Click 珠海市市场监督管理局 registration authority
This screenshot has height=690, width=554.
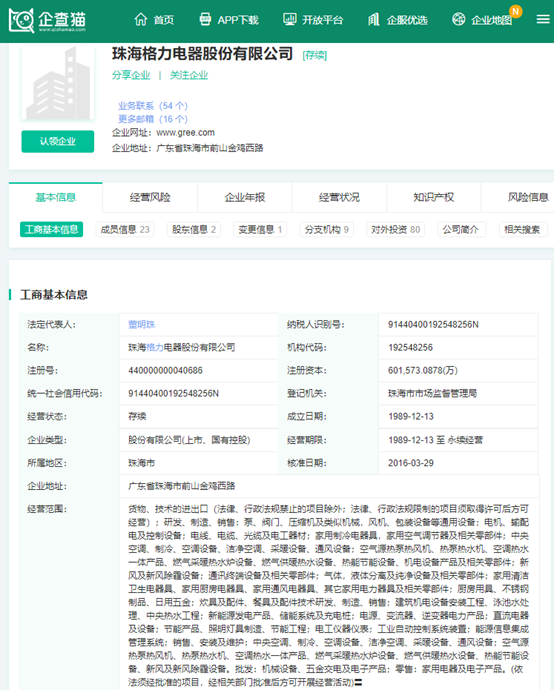click(x=433, y=393)
